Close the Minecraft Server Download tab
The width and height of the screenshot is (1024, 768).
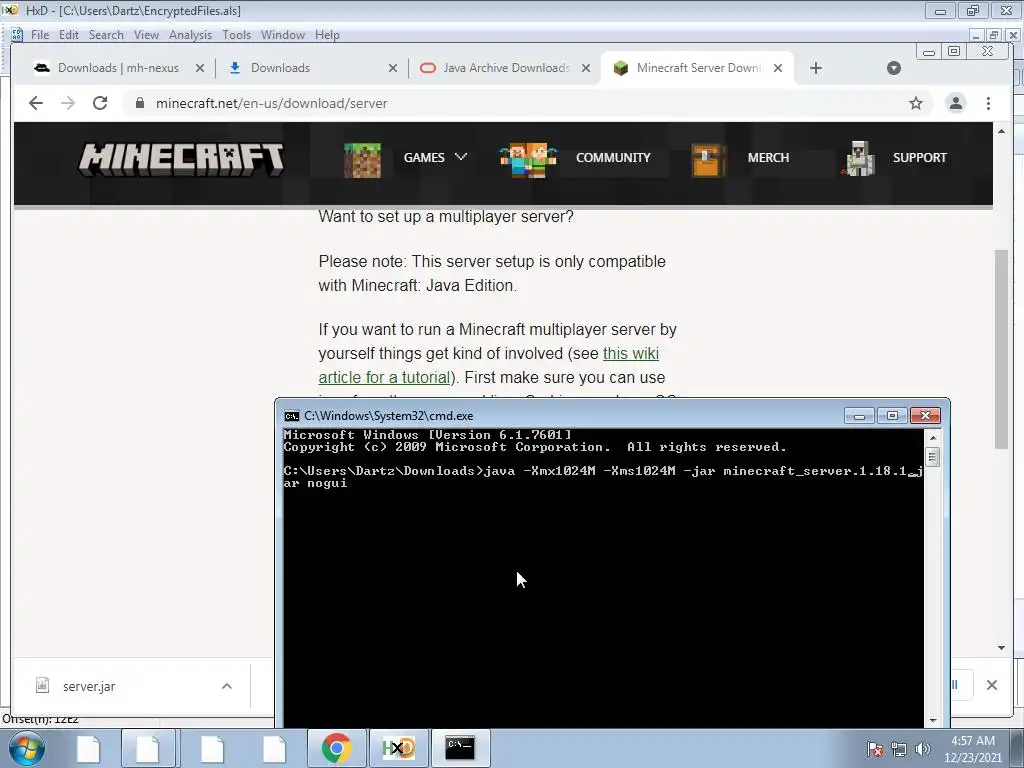(778, 68)
